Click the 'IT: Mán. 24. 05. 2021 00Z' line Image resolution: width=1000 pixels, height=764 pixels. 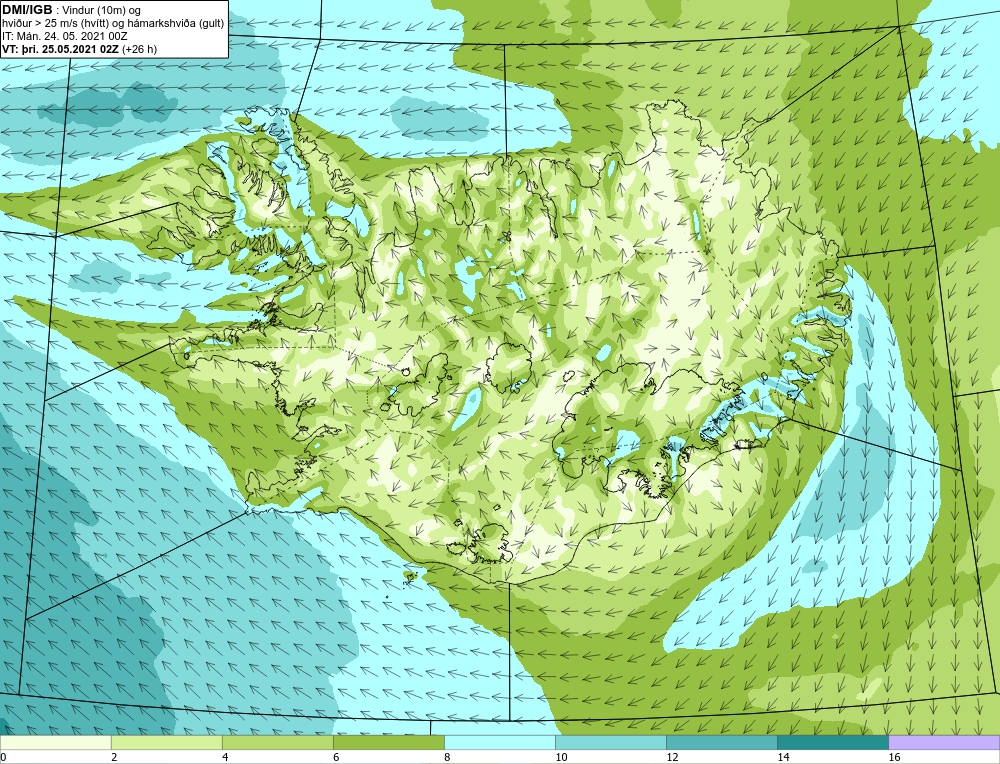64,36
